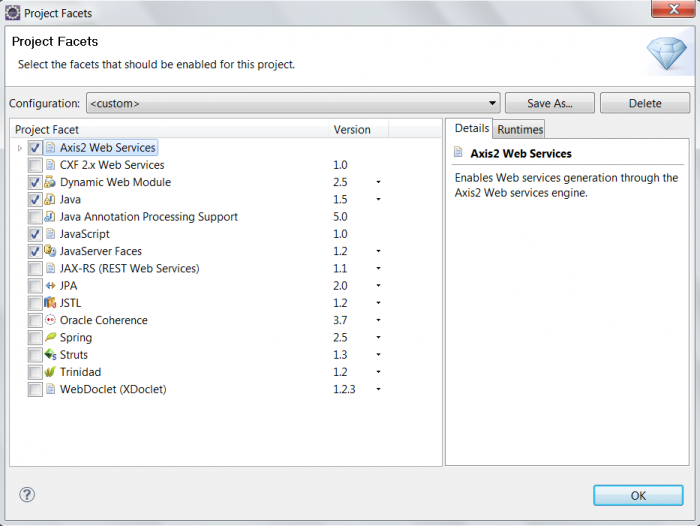The image size is (700, 526).
Task: Enable the Oracle Coherence checkbox
Action: point(35,321)
